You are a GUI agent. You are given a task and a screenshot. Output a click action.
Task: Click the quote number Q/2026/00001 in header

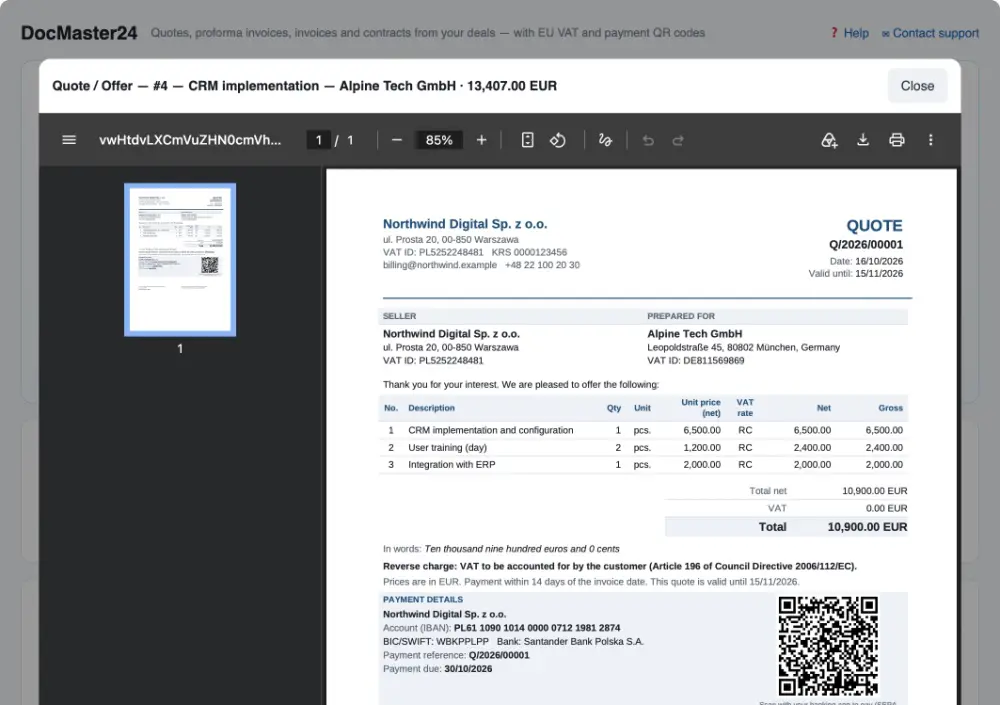tap(865, 244)
